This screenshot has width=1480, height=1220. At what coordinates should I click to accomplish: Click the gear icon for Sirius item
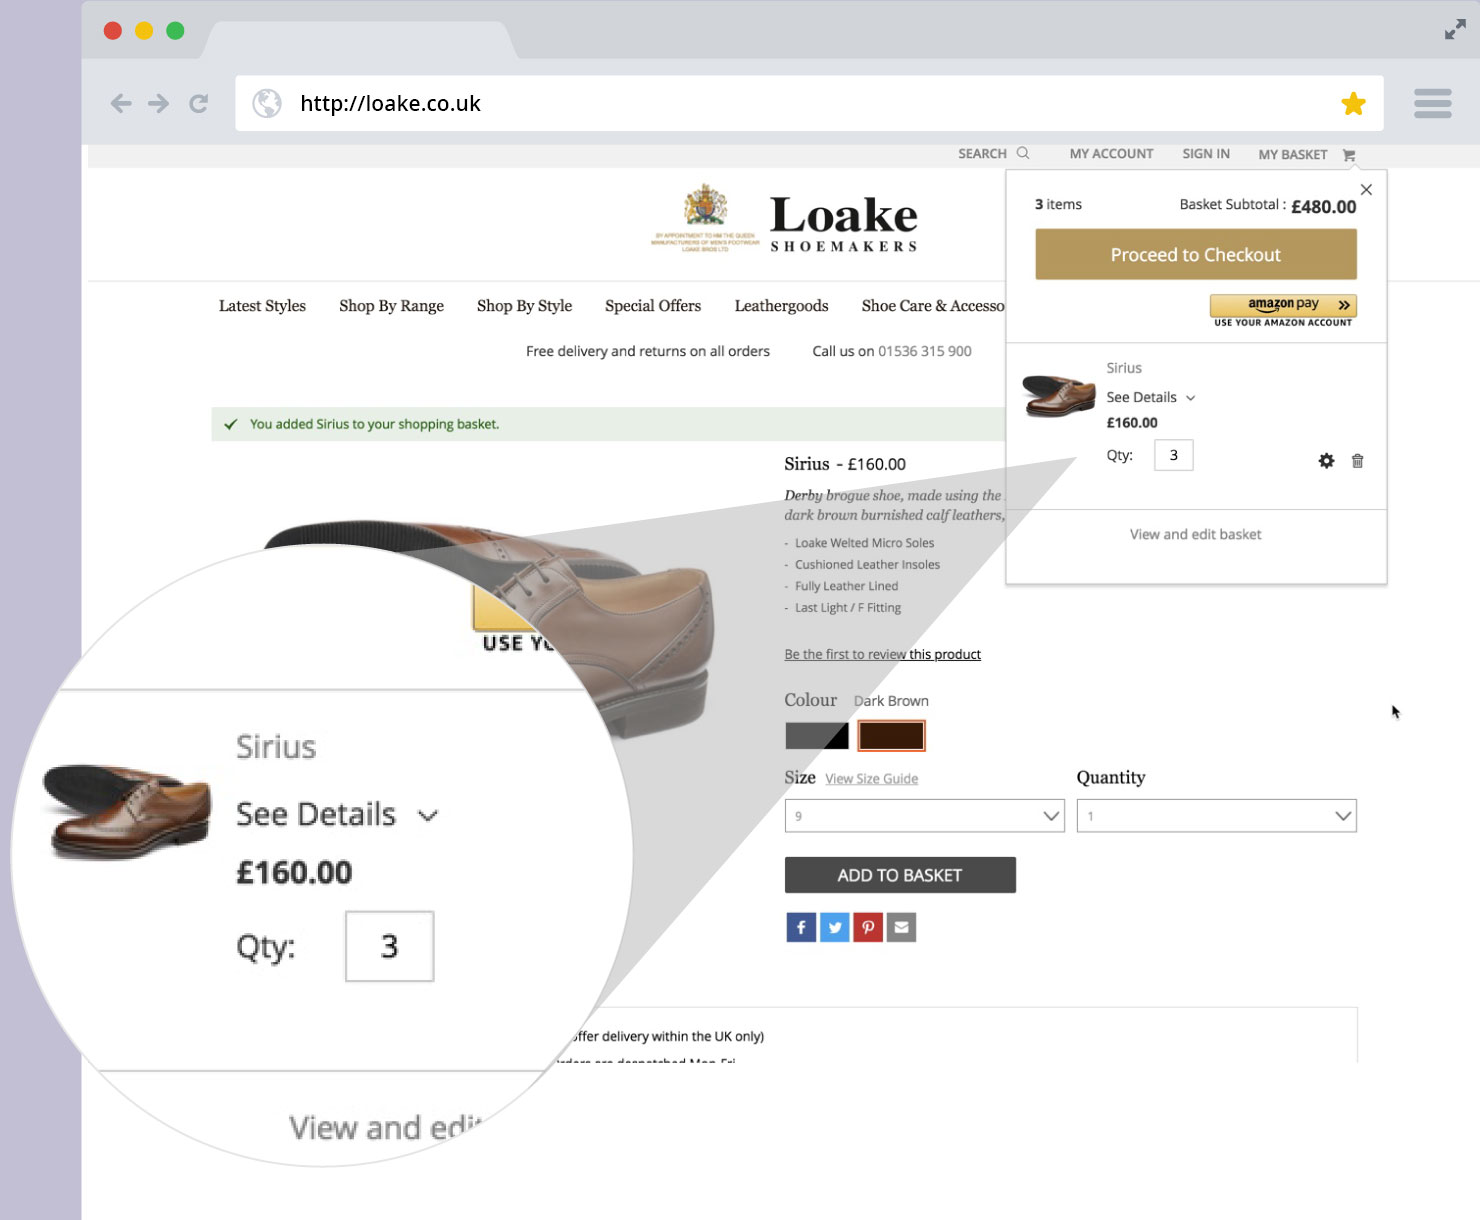click(1326, 461)
